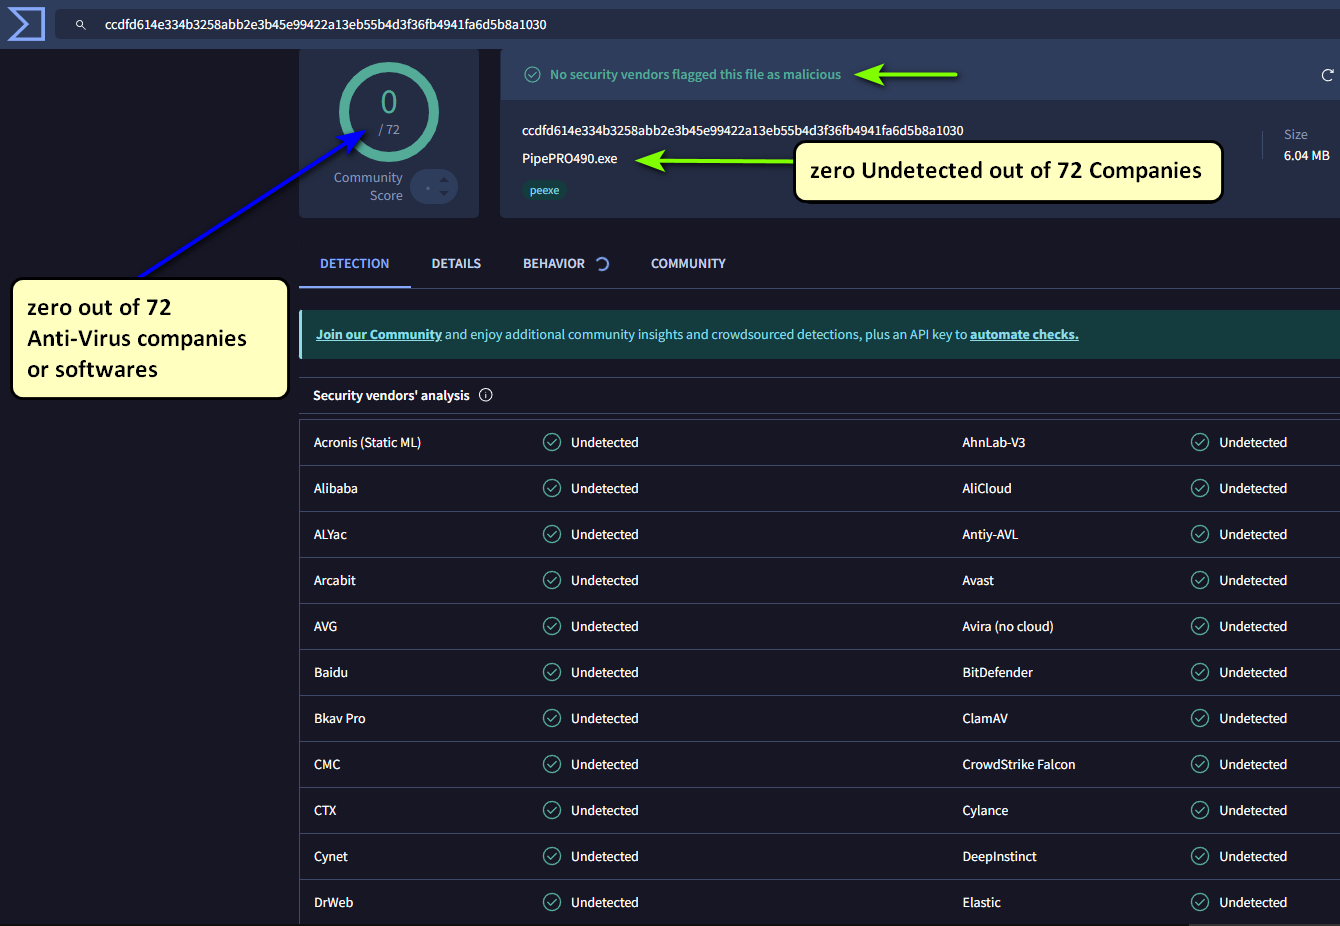The image size is (1340, 926).
Task: Click the Alibaba vendor name
Action: tap(336, 488)
